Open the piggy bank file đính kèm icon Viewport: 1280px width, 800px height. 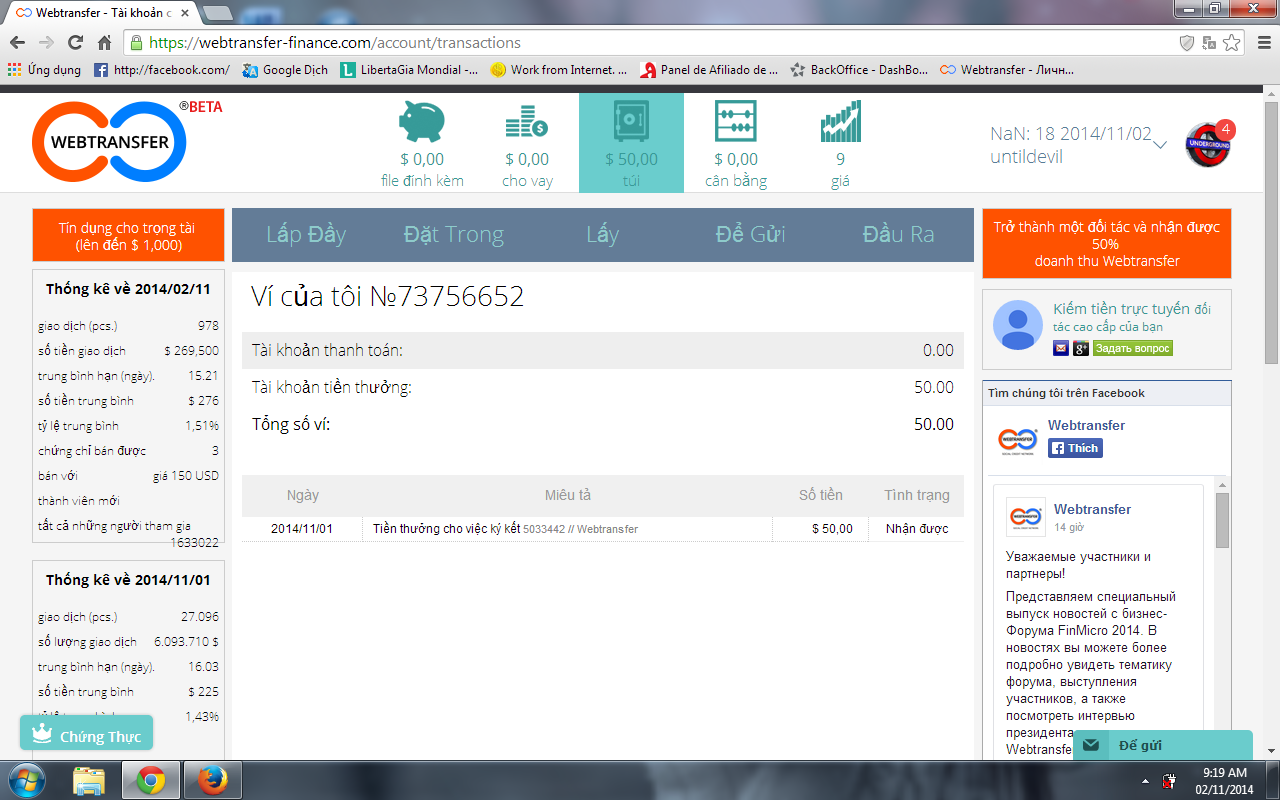(422, 123)
